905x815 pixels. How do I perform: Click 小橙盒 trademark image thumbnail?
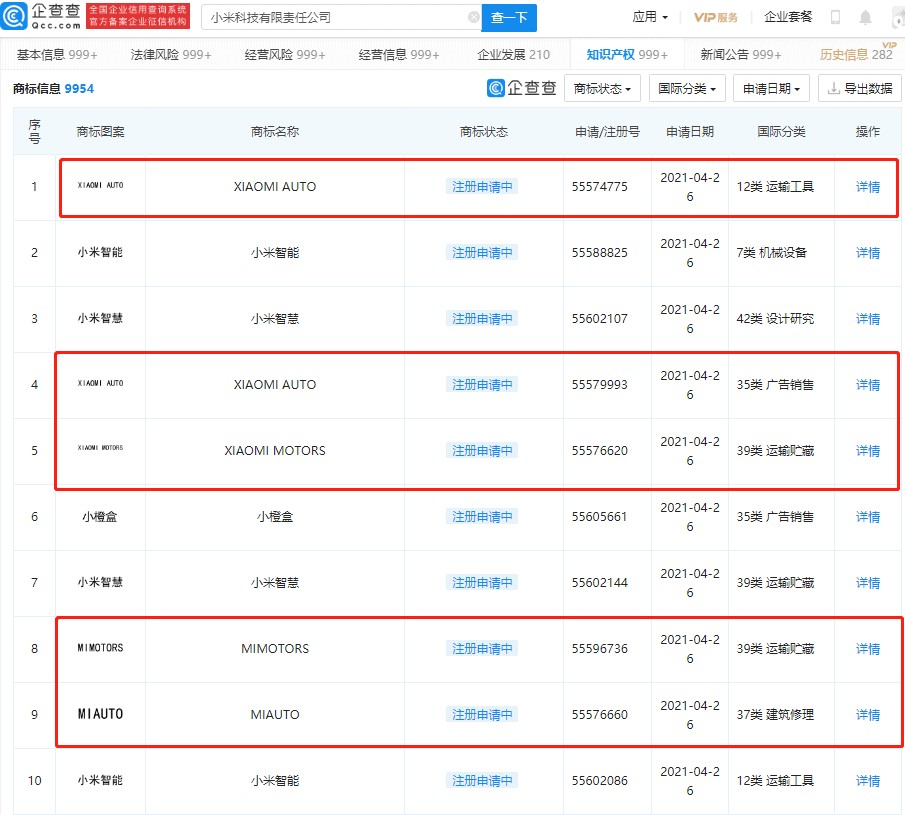tap(100, 517)
